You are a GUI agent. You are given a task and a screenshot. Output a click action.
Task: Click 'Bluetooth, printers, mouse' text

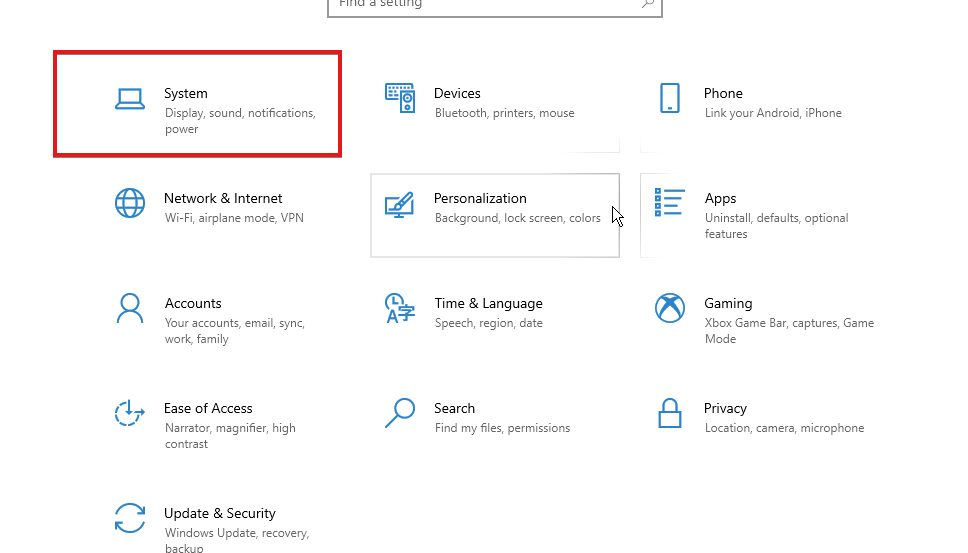coord(504,113)
